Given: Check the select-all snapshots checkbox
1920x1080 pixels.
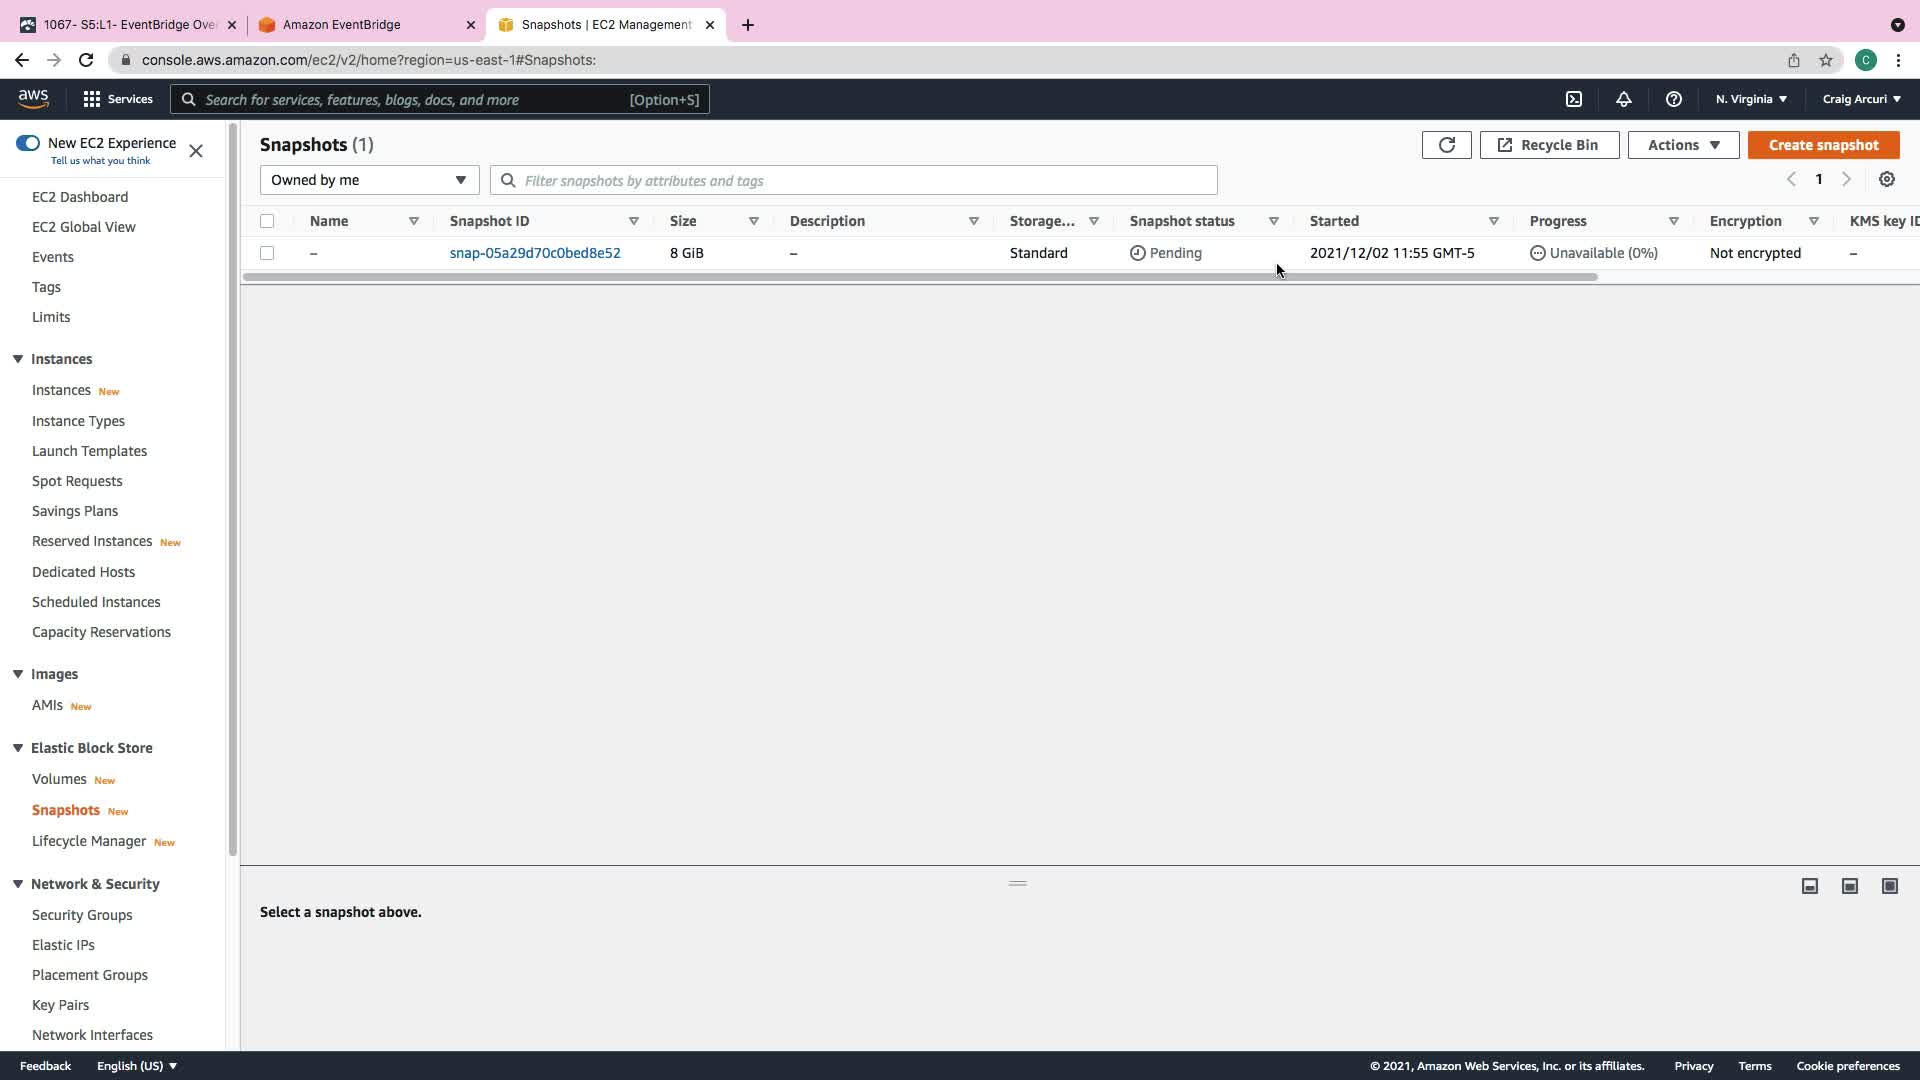Looking at the screenshot, I should coord(267,221).
